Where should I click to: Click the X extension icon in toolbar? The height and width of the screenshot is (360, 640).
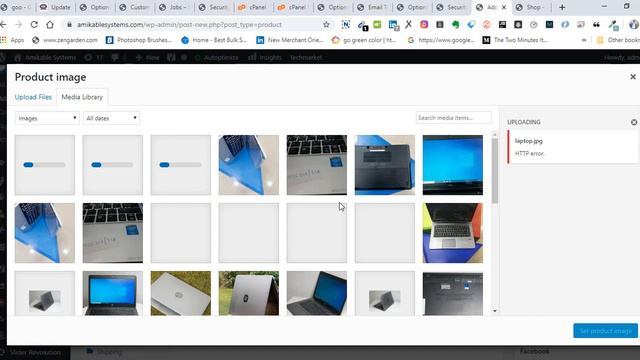click(x=408, y=24)
